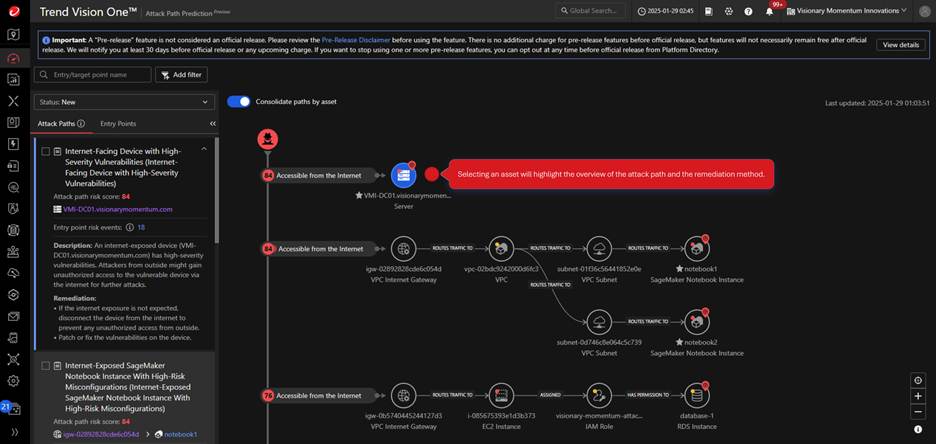Click attack paths list scrollbar
The height and width of the screenshot is (444, 936).
tap(217, 190)
